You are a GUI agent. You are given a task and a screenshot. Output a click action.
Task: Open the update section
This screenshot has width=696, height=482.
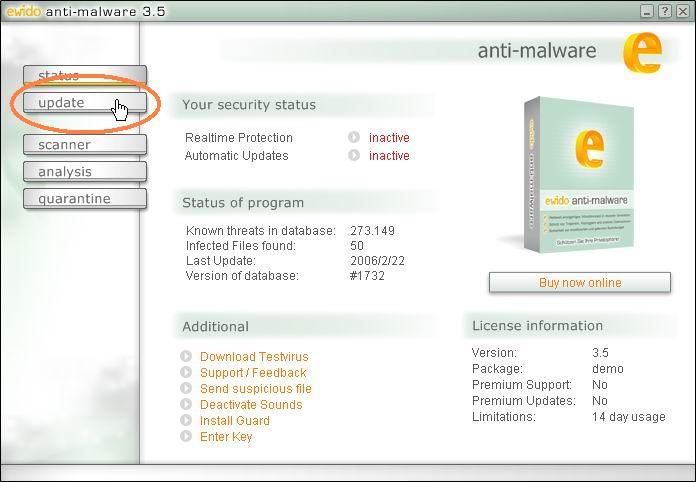[85, 103]
